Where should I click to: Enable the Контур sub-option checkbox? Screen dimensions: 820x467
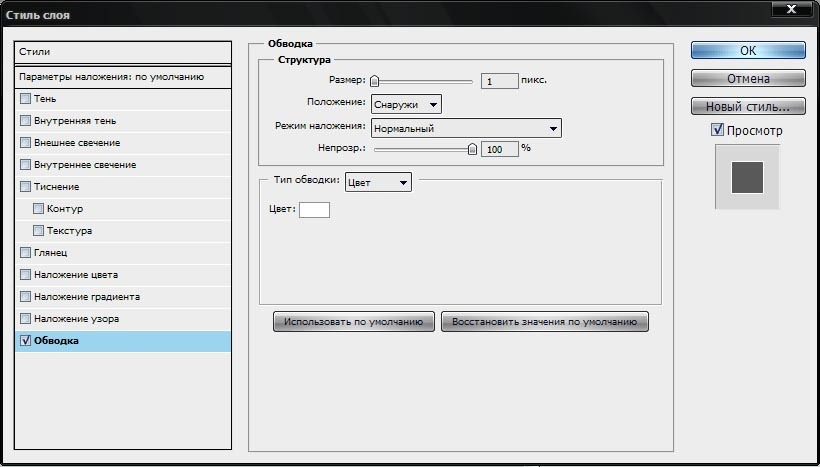tap(39, 209)
